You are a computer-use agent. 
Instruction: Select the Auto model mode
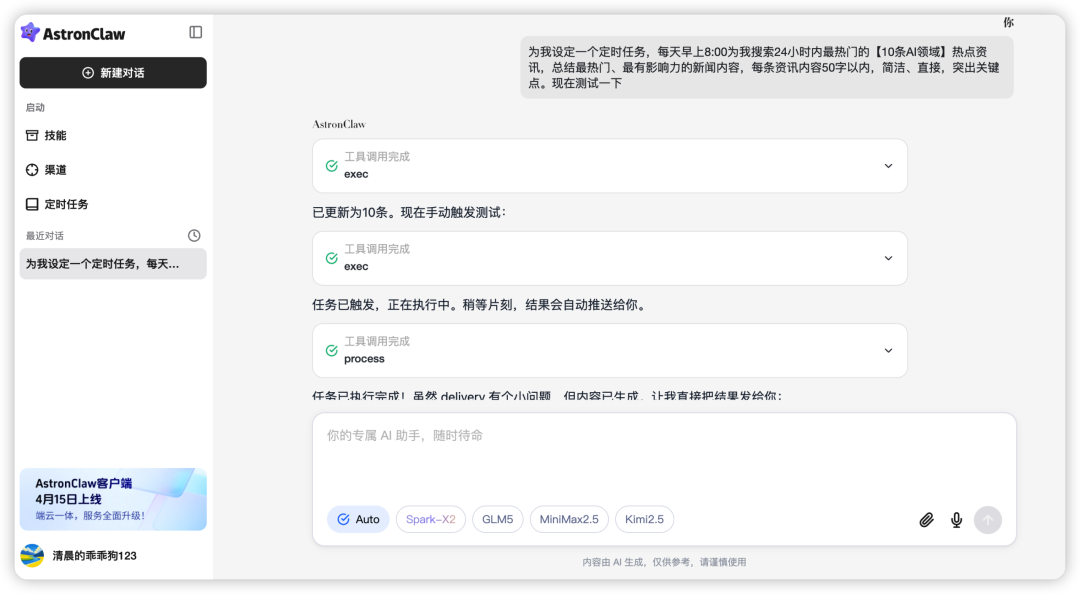coord(358,519)
